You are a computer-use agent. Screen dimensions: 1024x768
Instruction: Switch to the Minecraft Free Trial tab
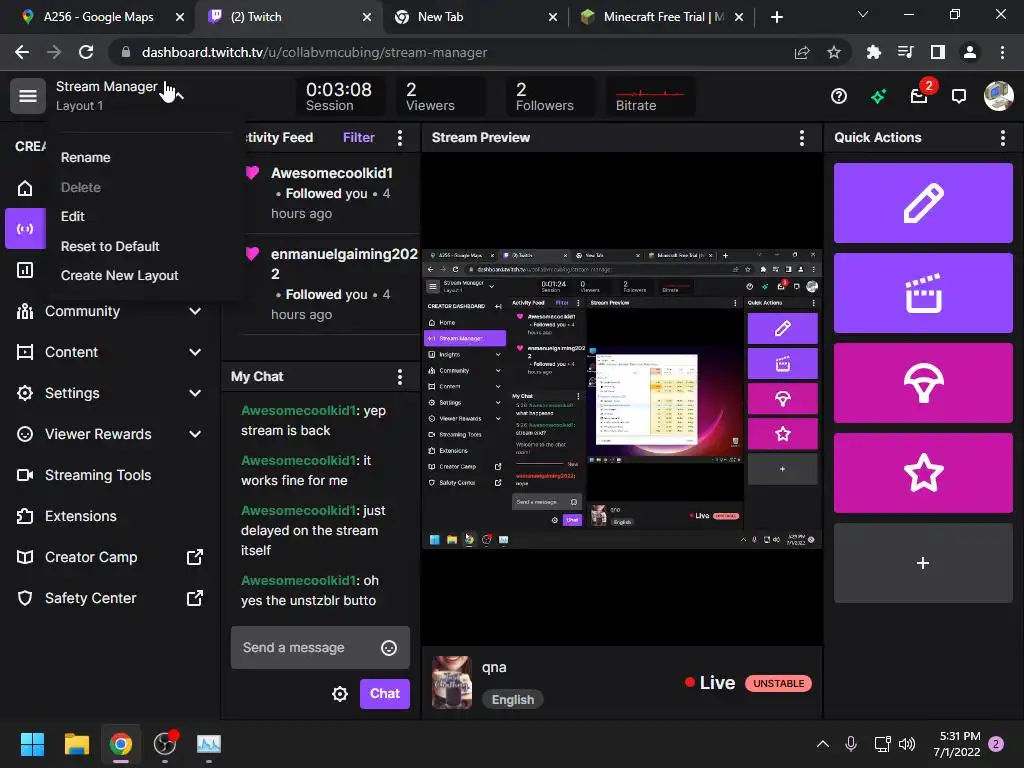tap(663, 17)
